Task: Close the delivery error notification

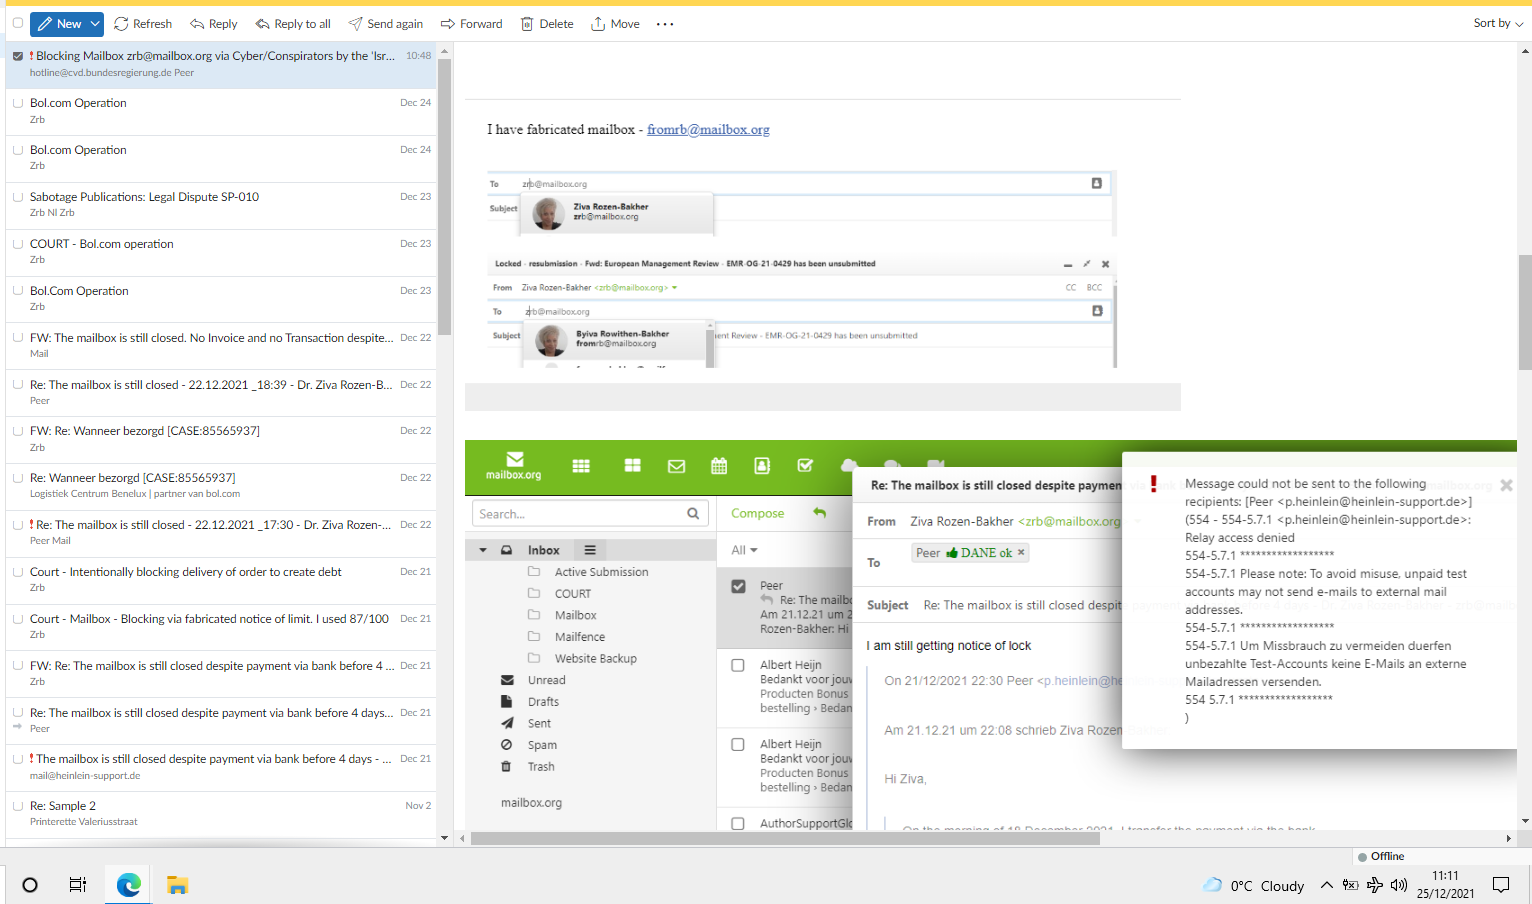Action: pos(1506,485)
